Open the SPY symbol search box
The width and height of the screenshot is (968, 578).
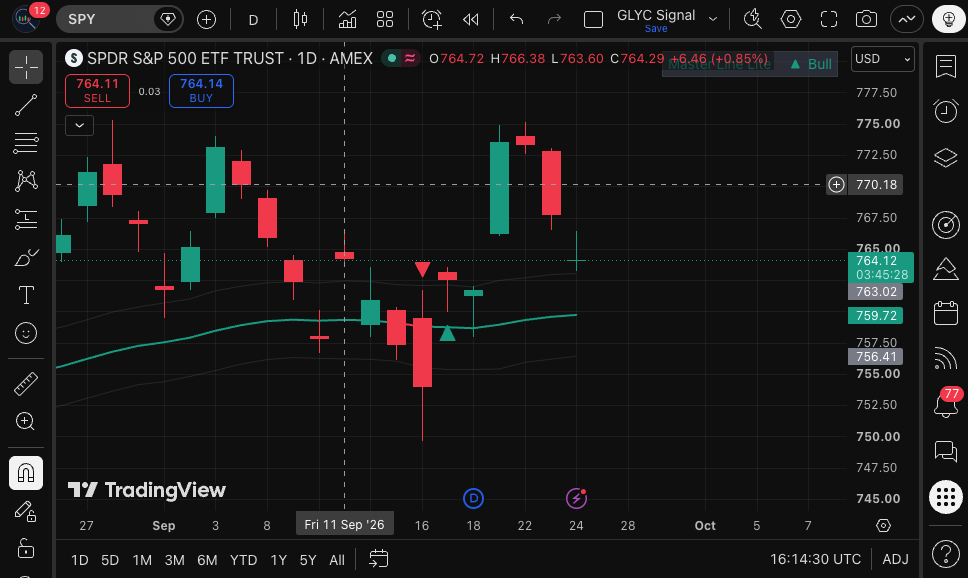(119, 20)
